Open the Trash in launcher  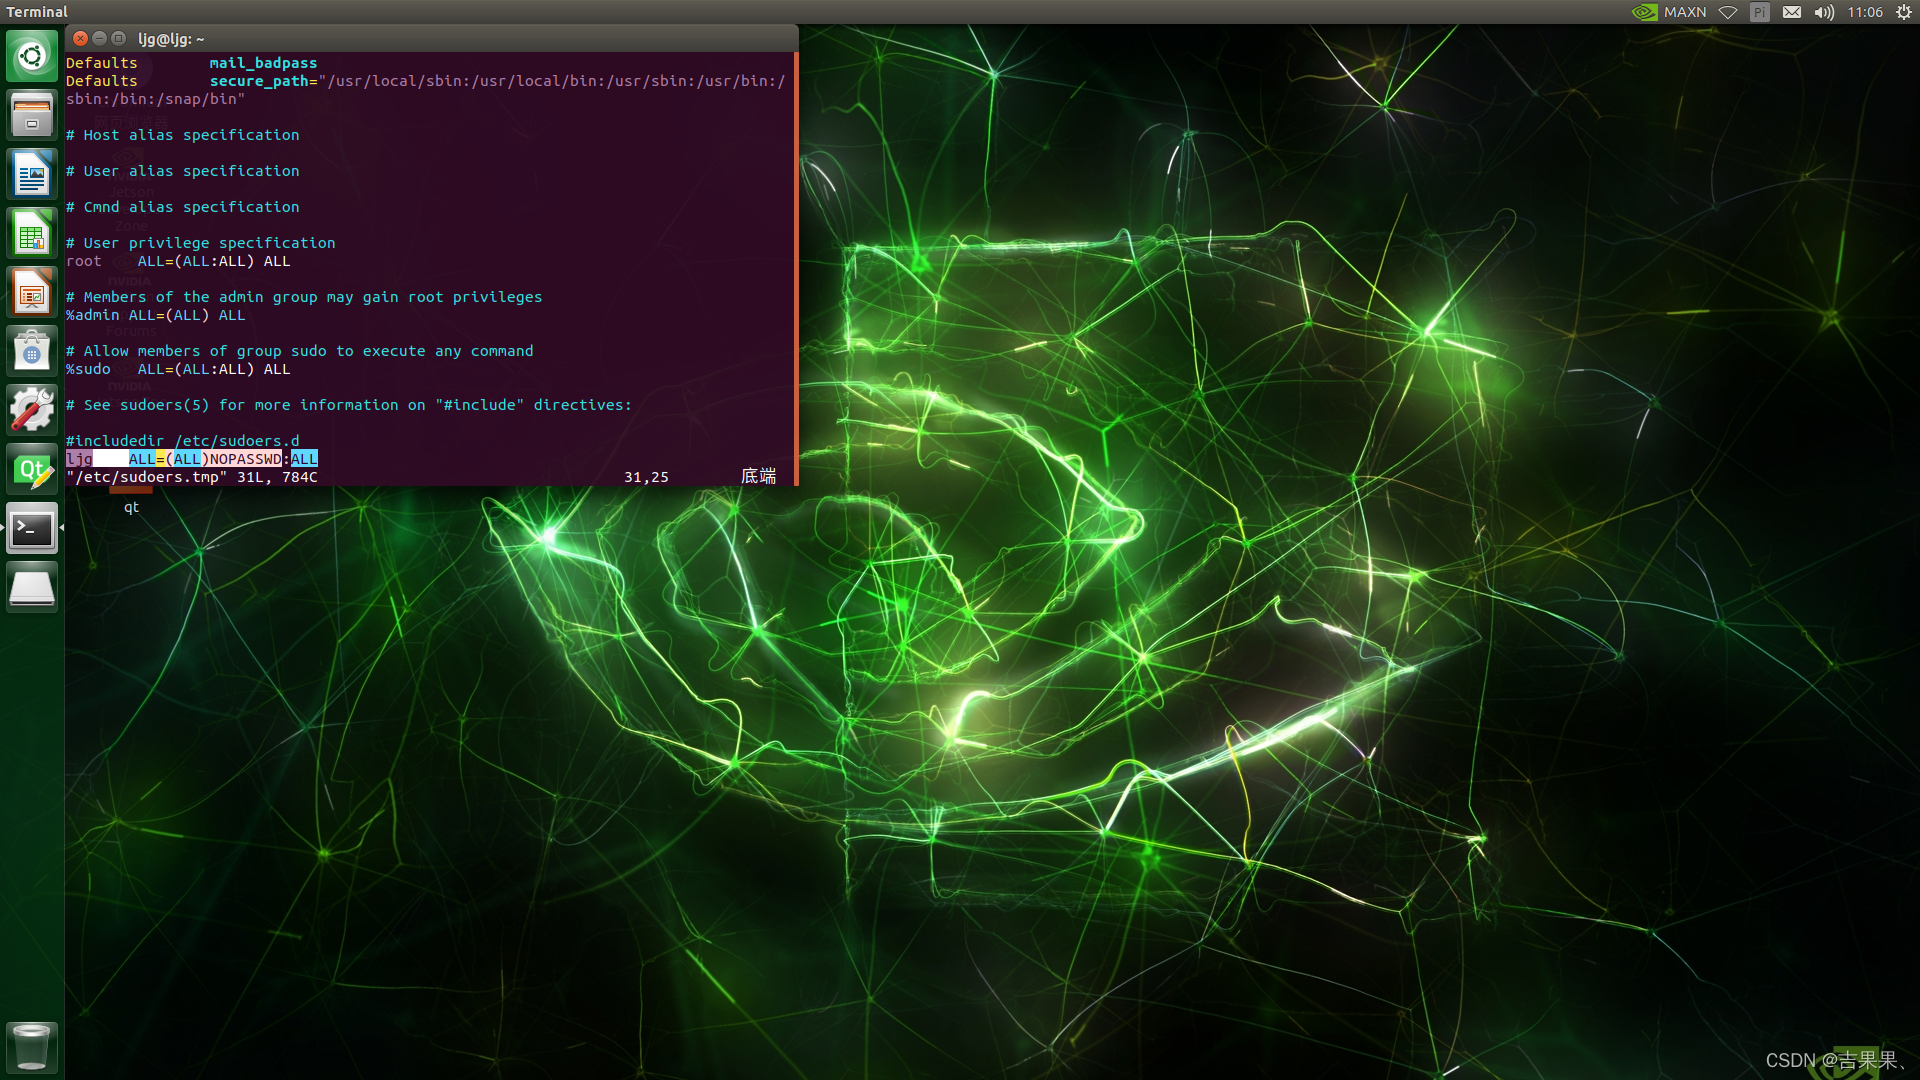(x=32, y=1047)
